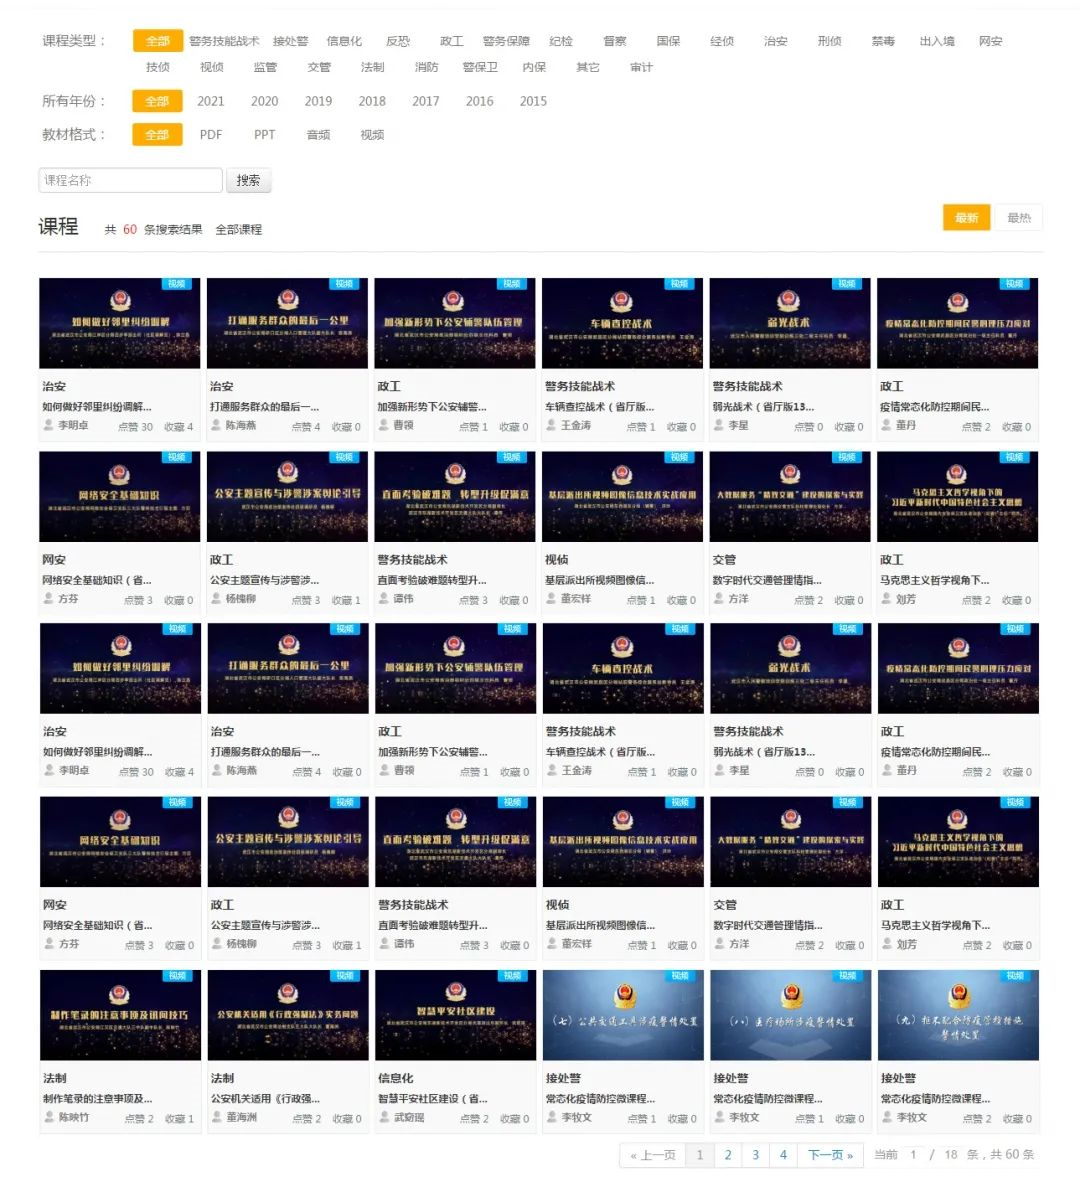The height and width of the screenshot is (1187, 1080).
Task: Show only courses from 2016
Action: pos(479,101)
